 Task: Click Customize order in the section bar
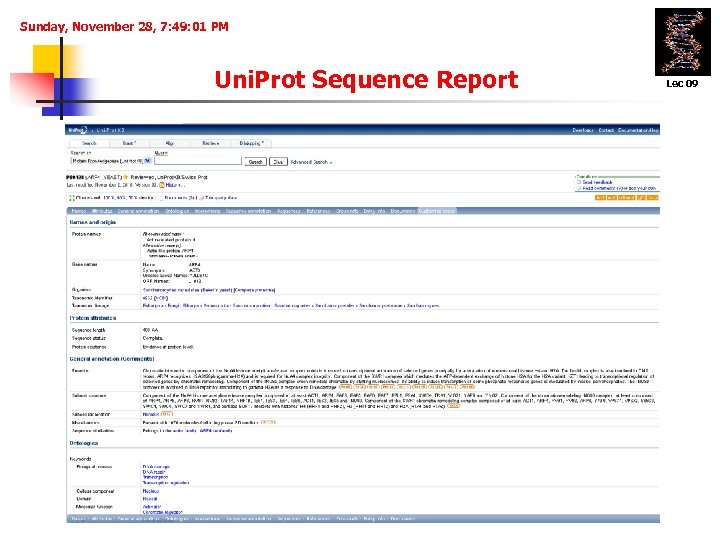click(437, 211)
